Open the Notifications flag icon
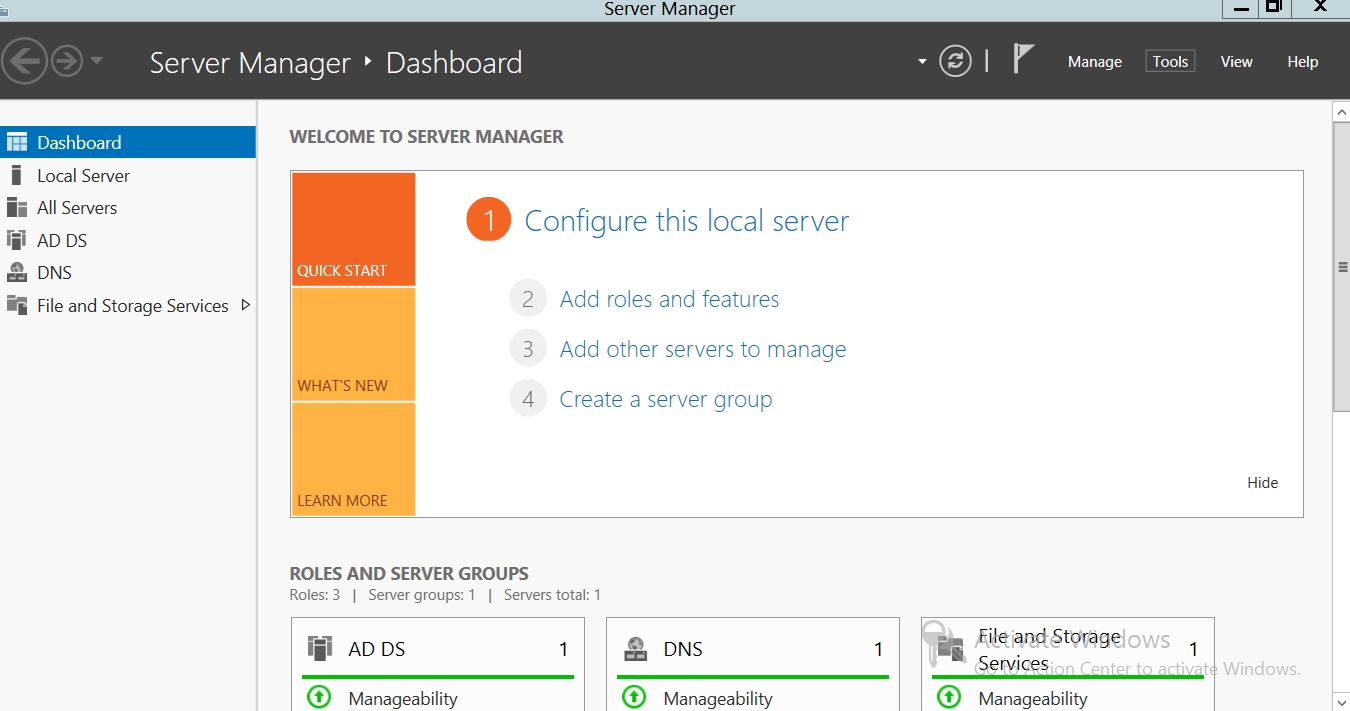Image resolution: width=1350 pixels, height=711 pixels. click(x=1022, y=60)
